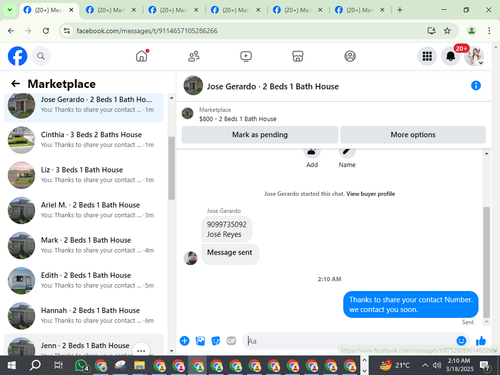This screenshot has height=375, width=500.
Task: Click Mark as pending button
Action: [260, 135]
